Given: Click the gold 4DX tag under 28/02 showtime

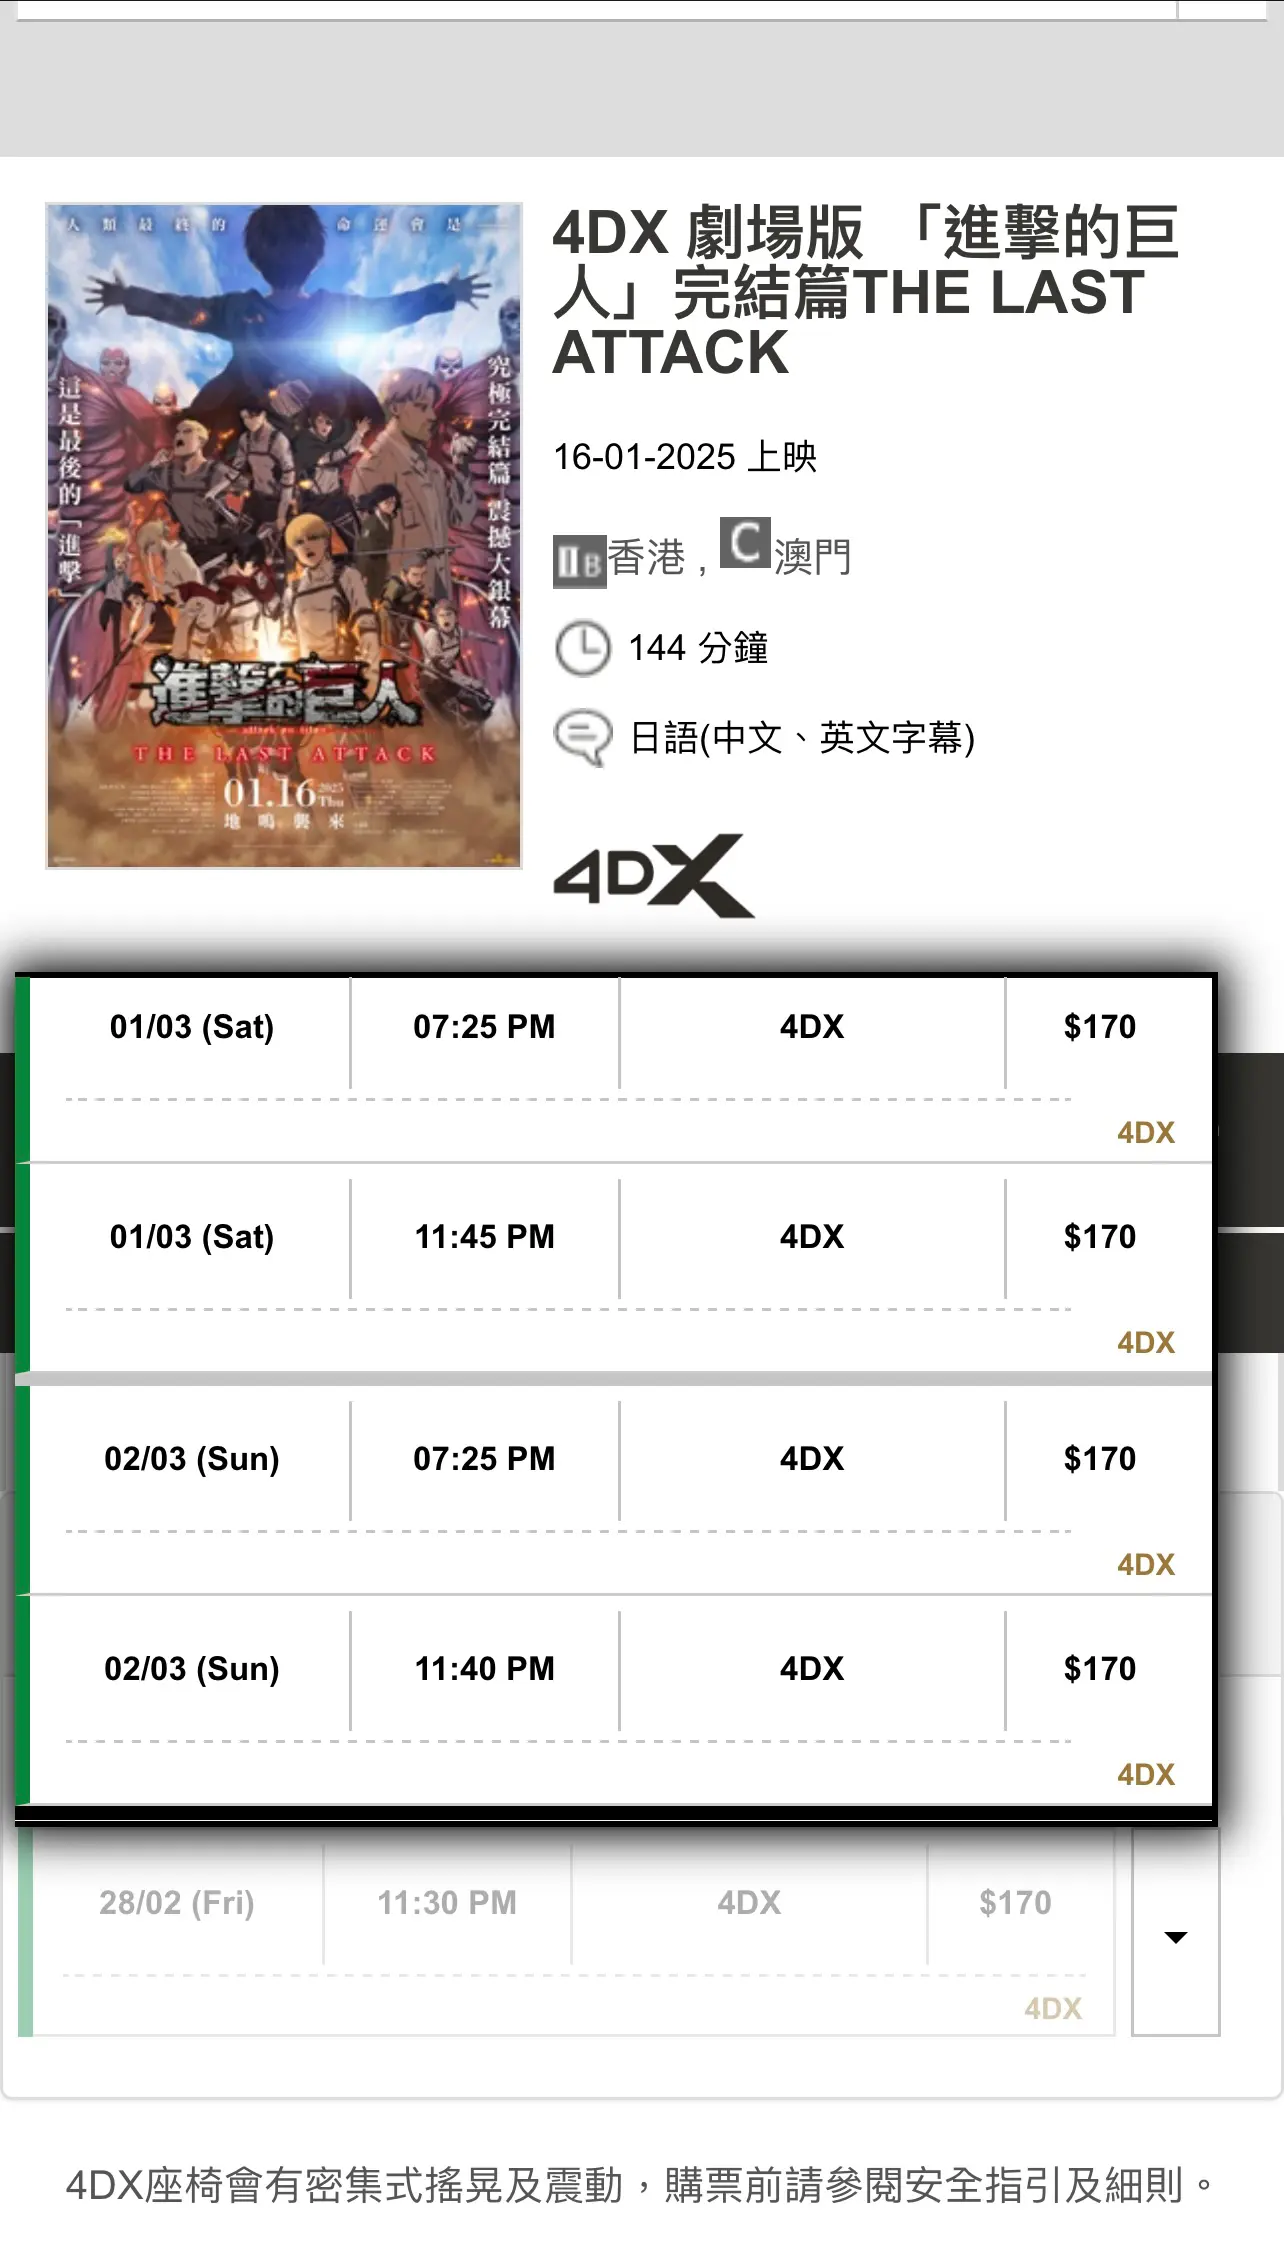Looking at the screenshot, I should point(1053,2008).
